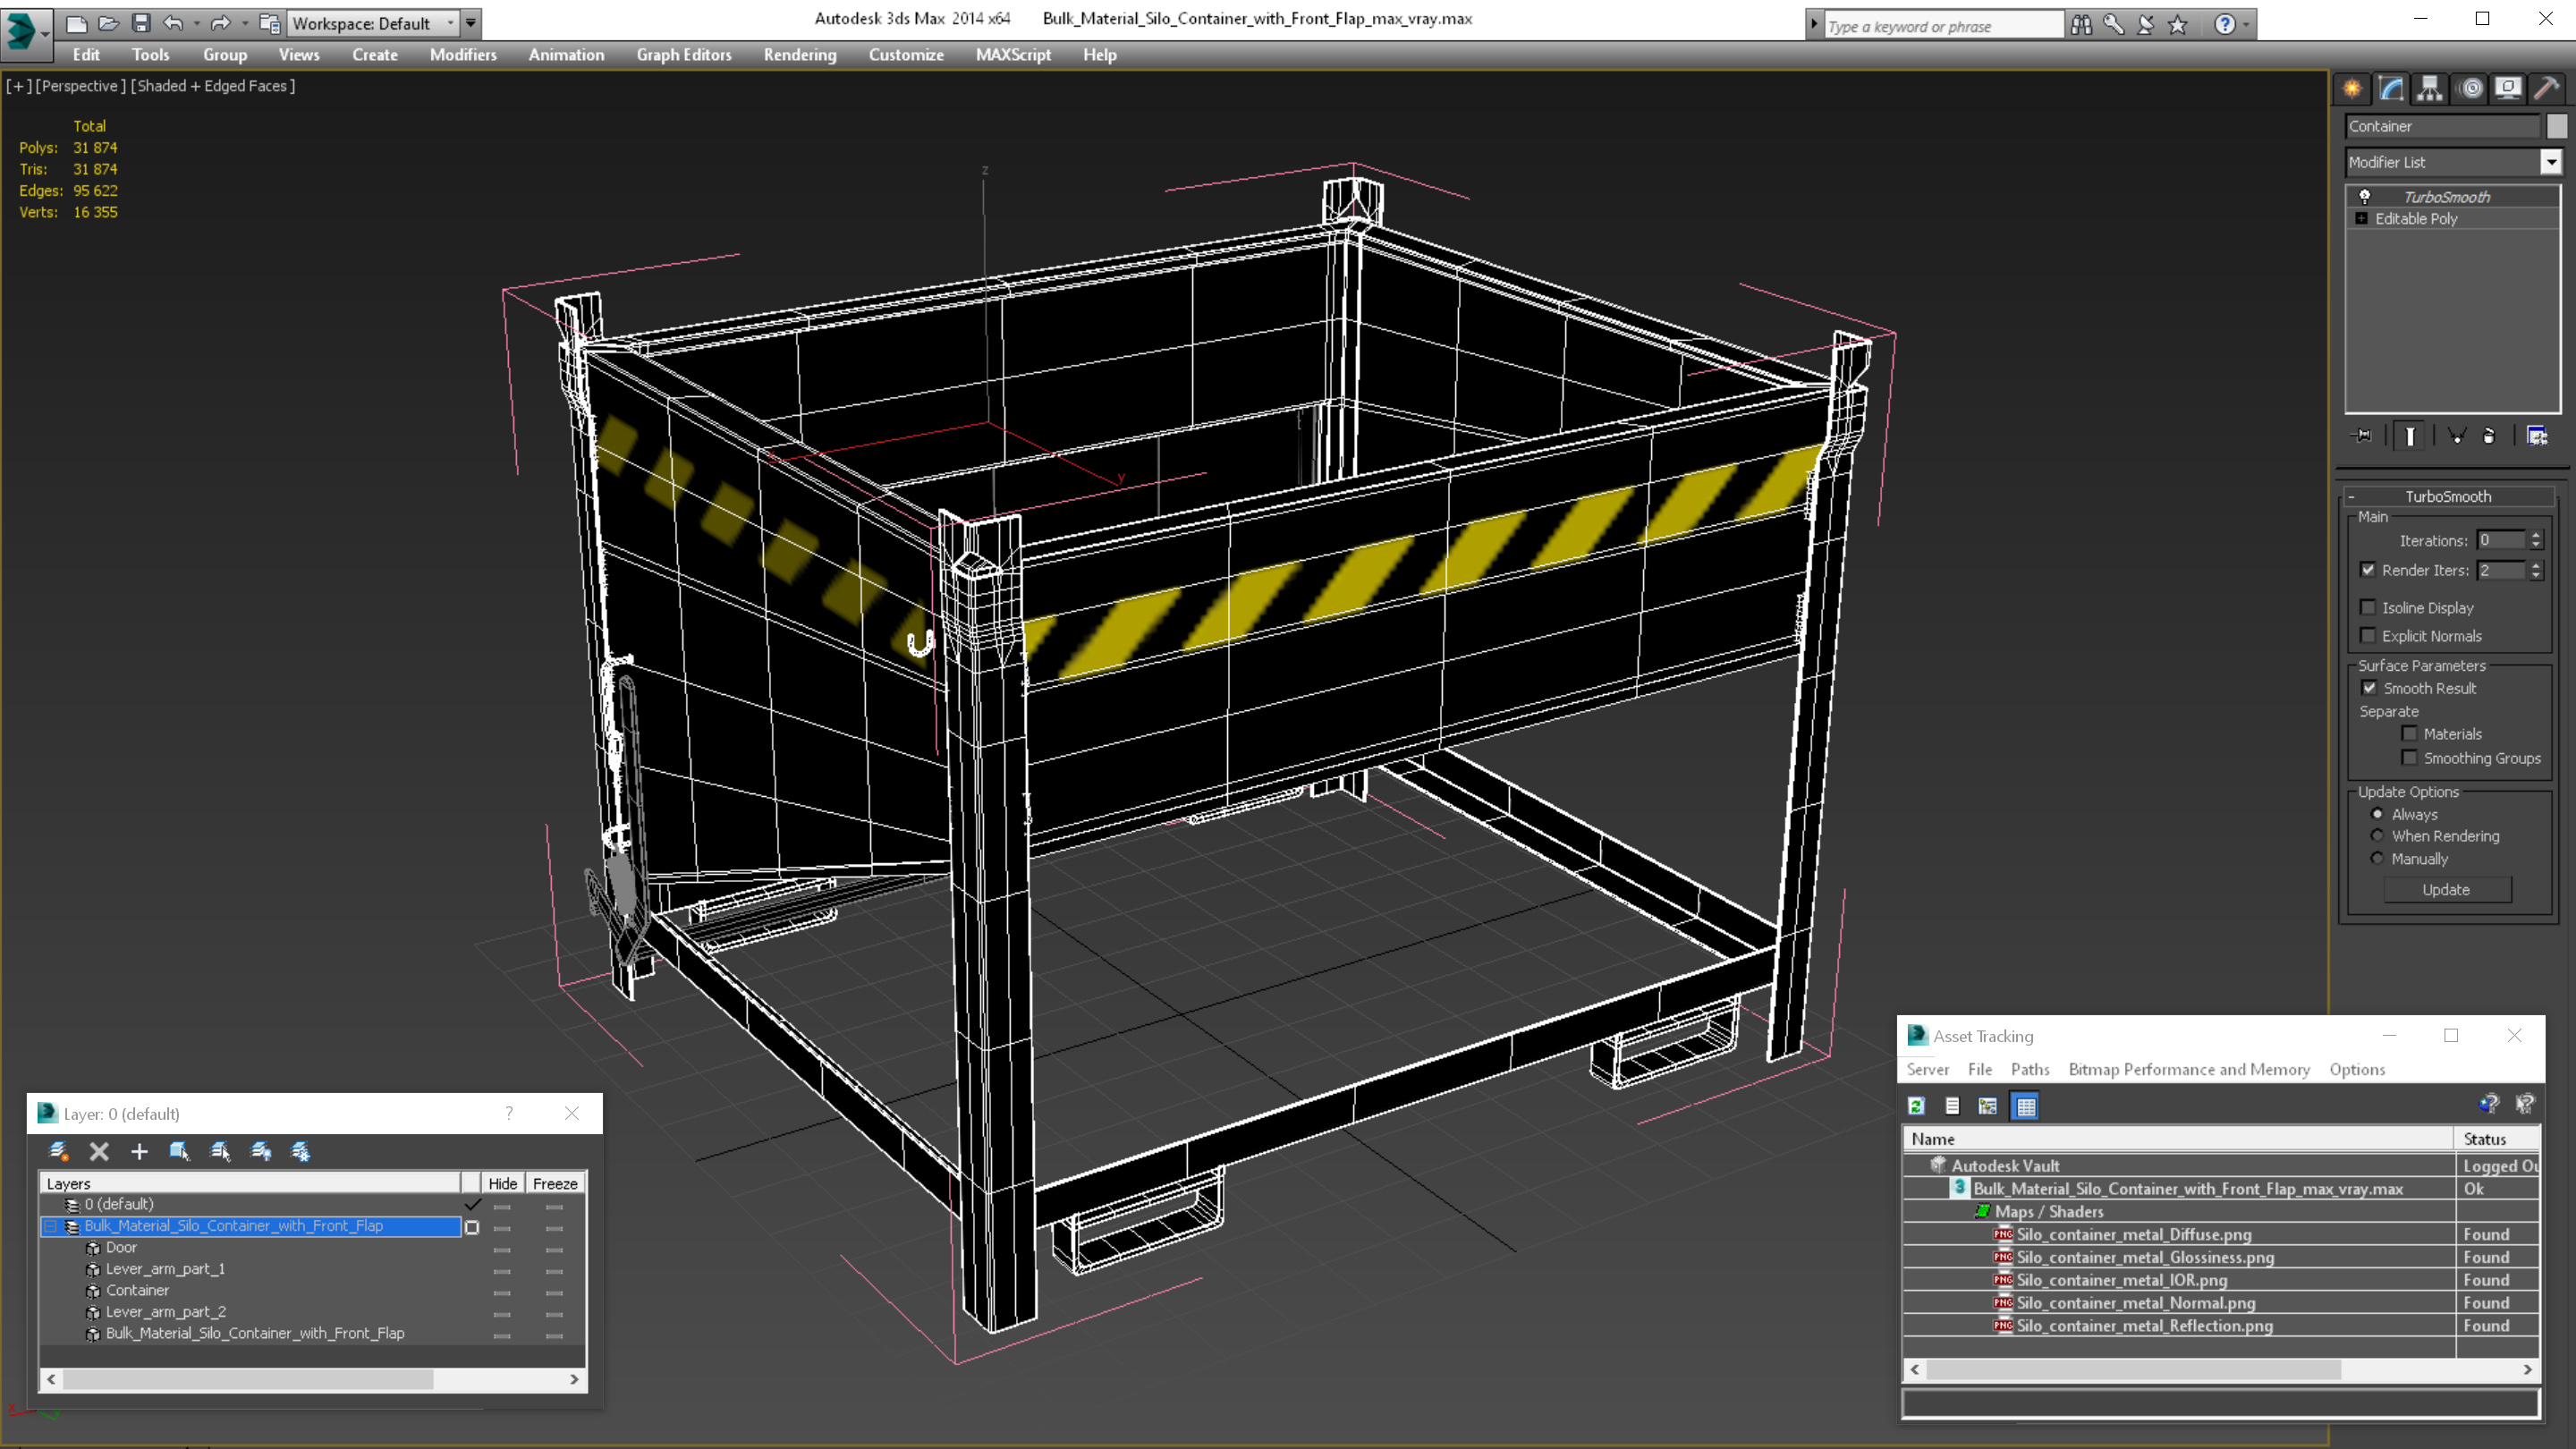2576x1449 pixels.
Task: Delete the selected layer with the X icon
Action: [99, 1151]
